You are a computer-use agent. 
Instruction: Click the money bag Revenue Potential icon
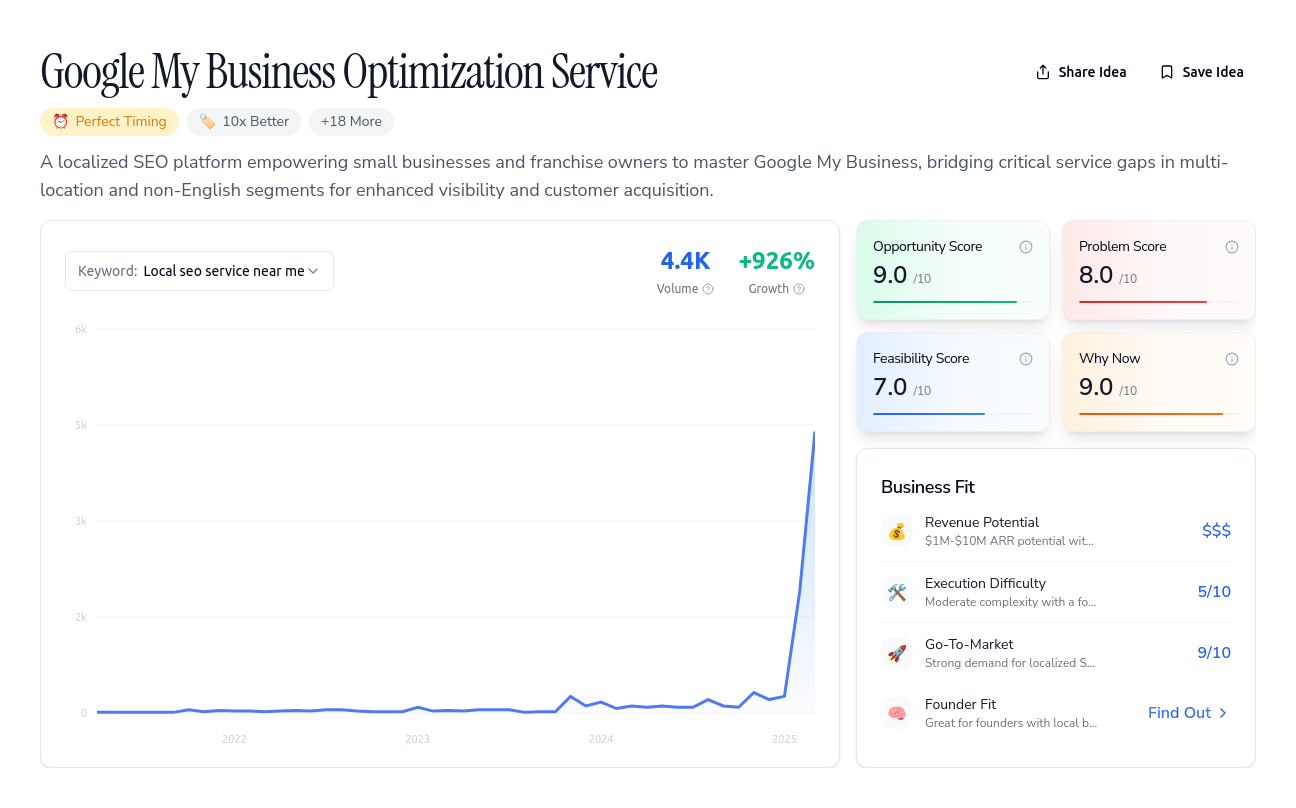(897, 531)
